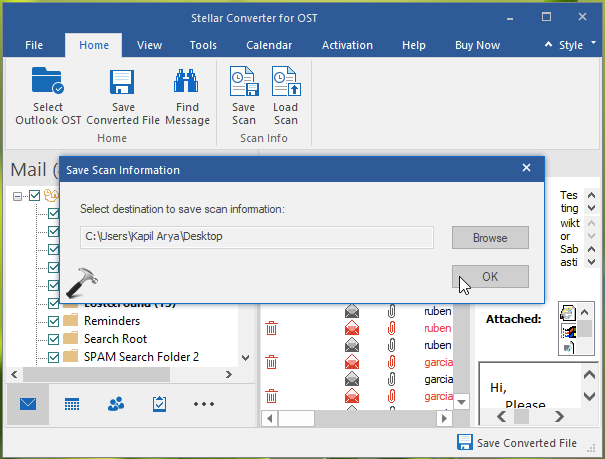Click up arrow in message body preview
Viewport: 605px width, 459px height.
(589, 374)
